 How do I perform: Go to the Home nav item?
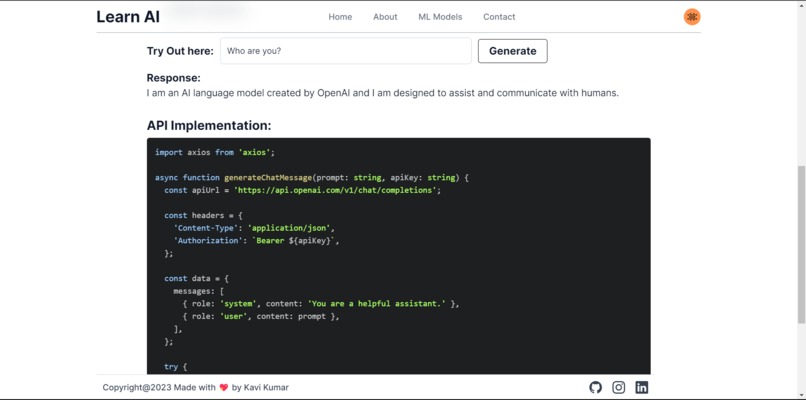coord(340,16)
